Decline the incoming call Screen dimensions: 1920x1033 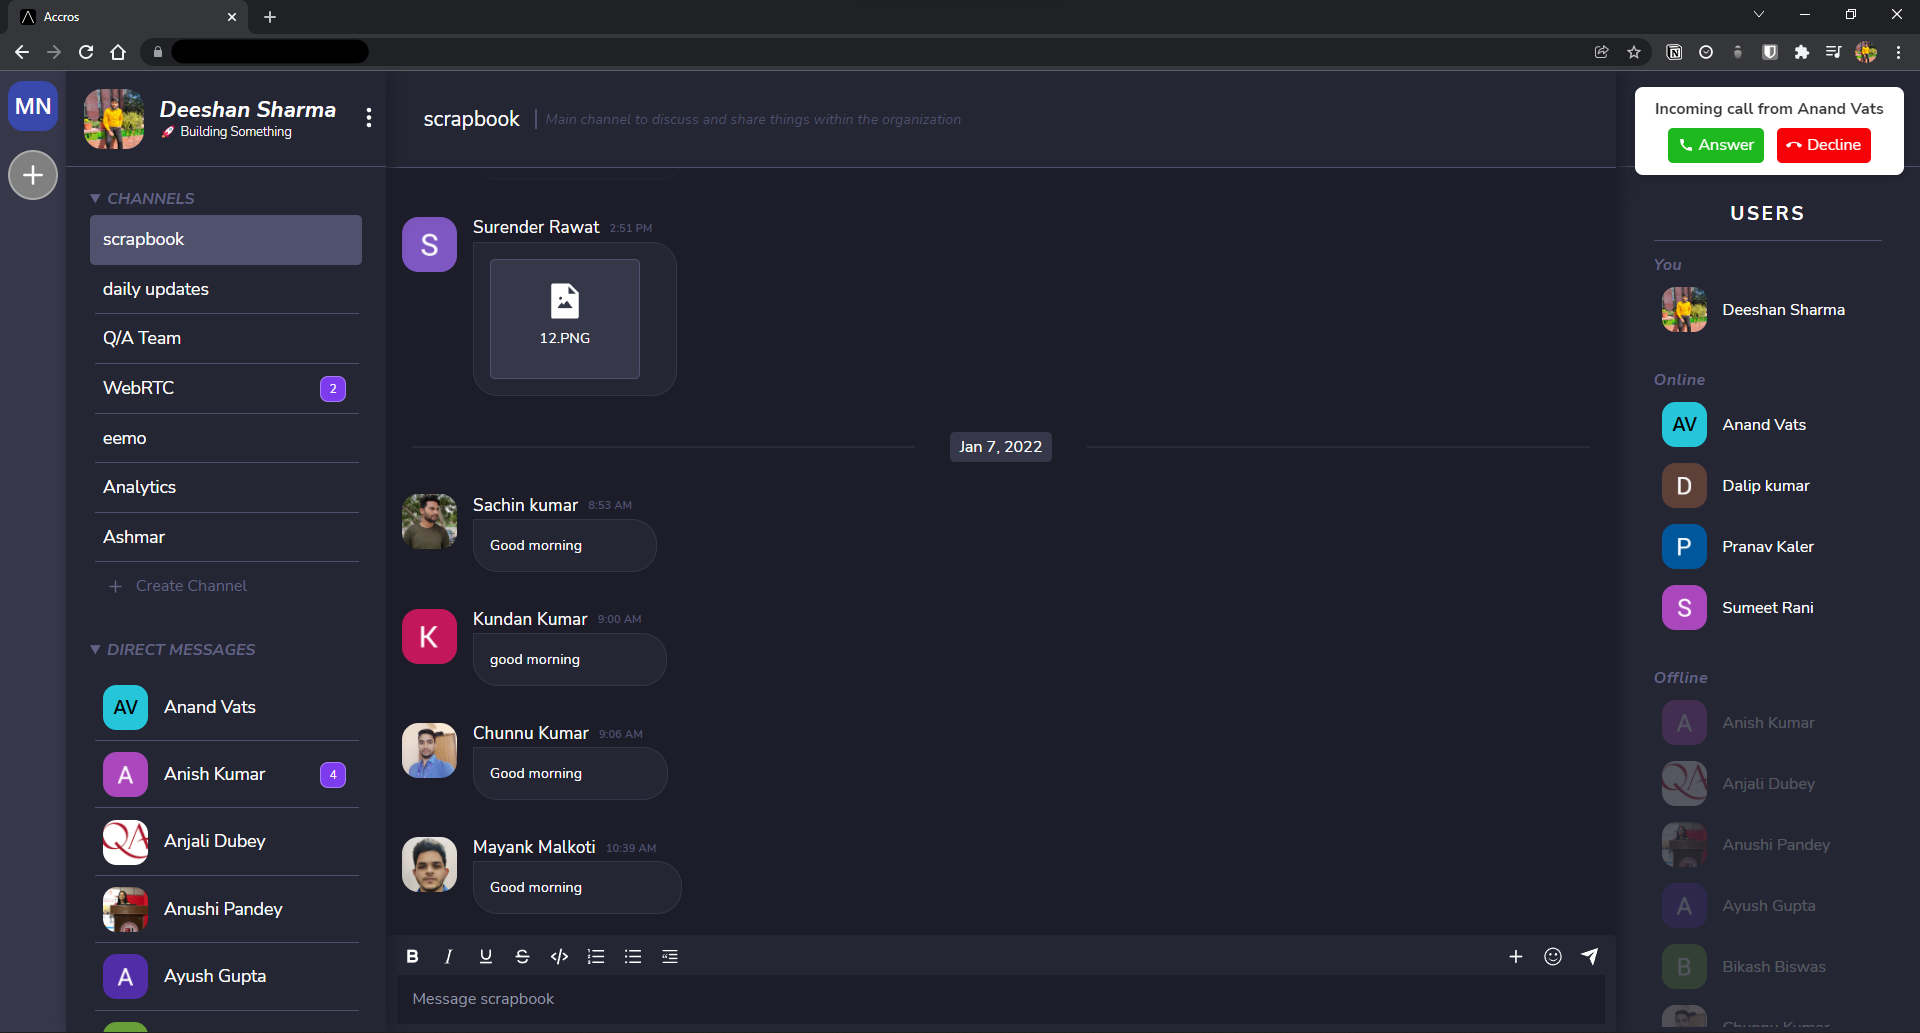[x=1823, y=145]
